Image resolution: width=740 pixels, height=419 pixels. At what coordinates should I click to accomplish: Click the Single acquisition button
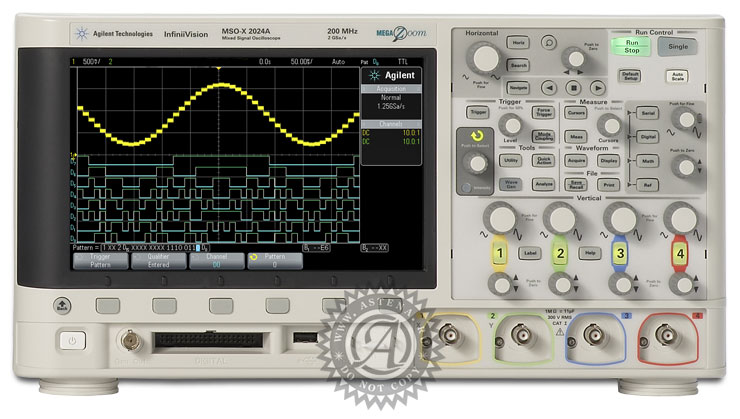pos(678,46)
